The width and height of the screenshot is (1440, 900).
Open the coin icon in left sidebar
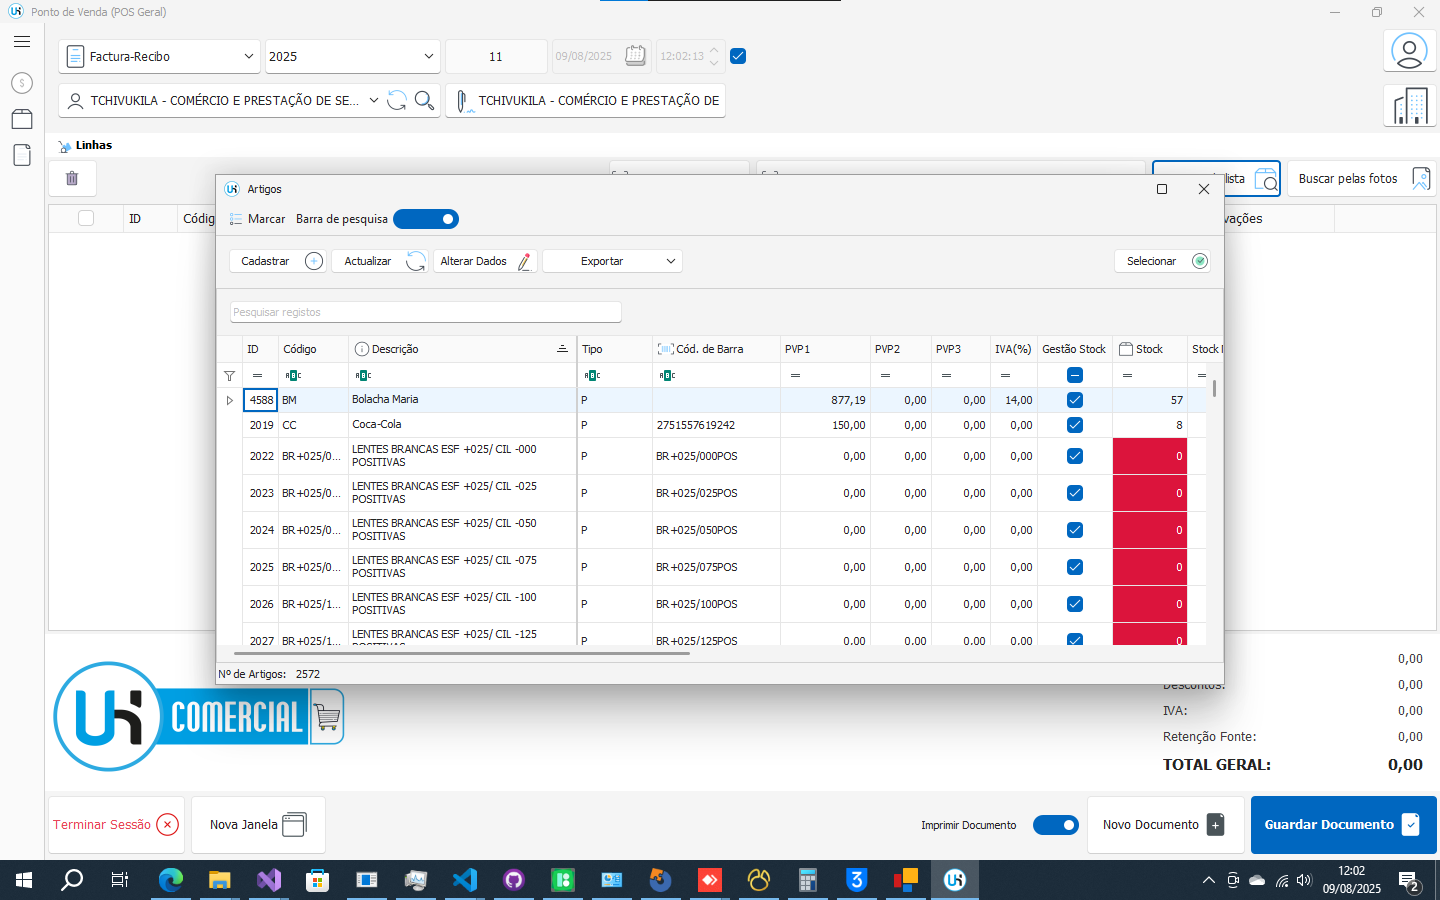[22, 83]
